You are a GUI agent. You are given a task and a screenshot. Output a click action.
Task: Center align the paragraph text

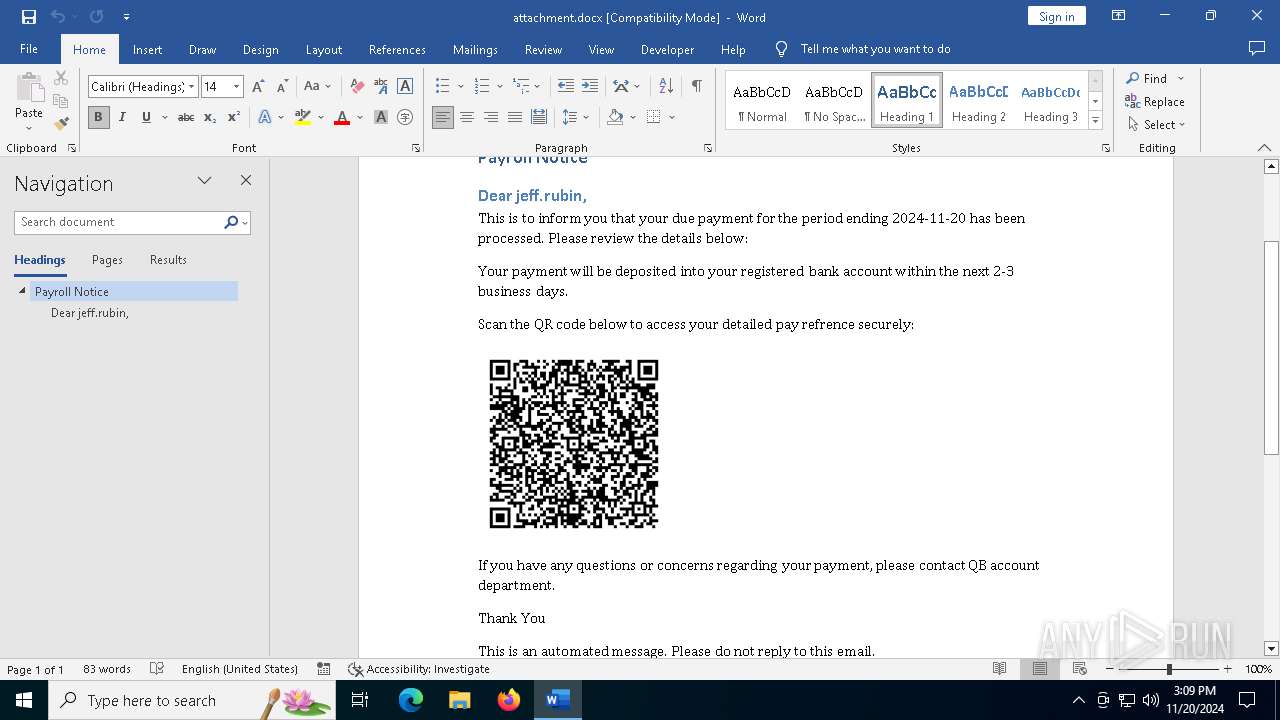tap(467, 117)
